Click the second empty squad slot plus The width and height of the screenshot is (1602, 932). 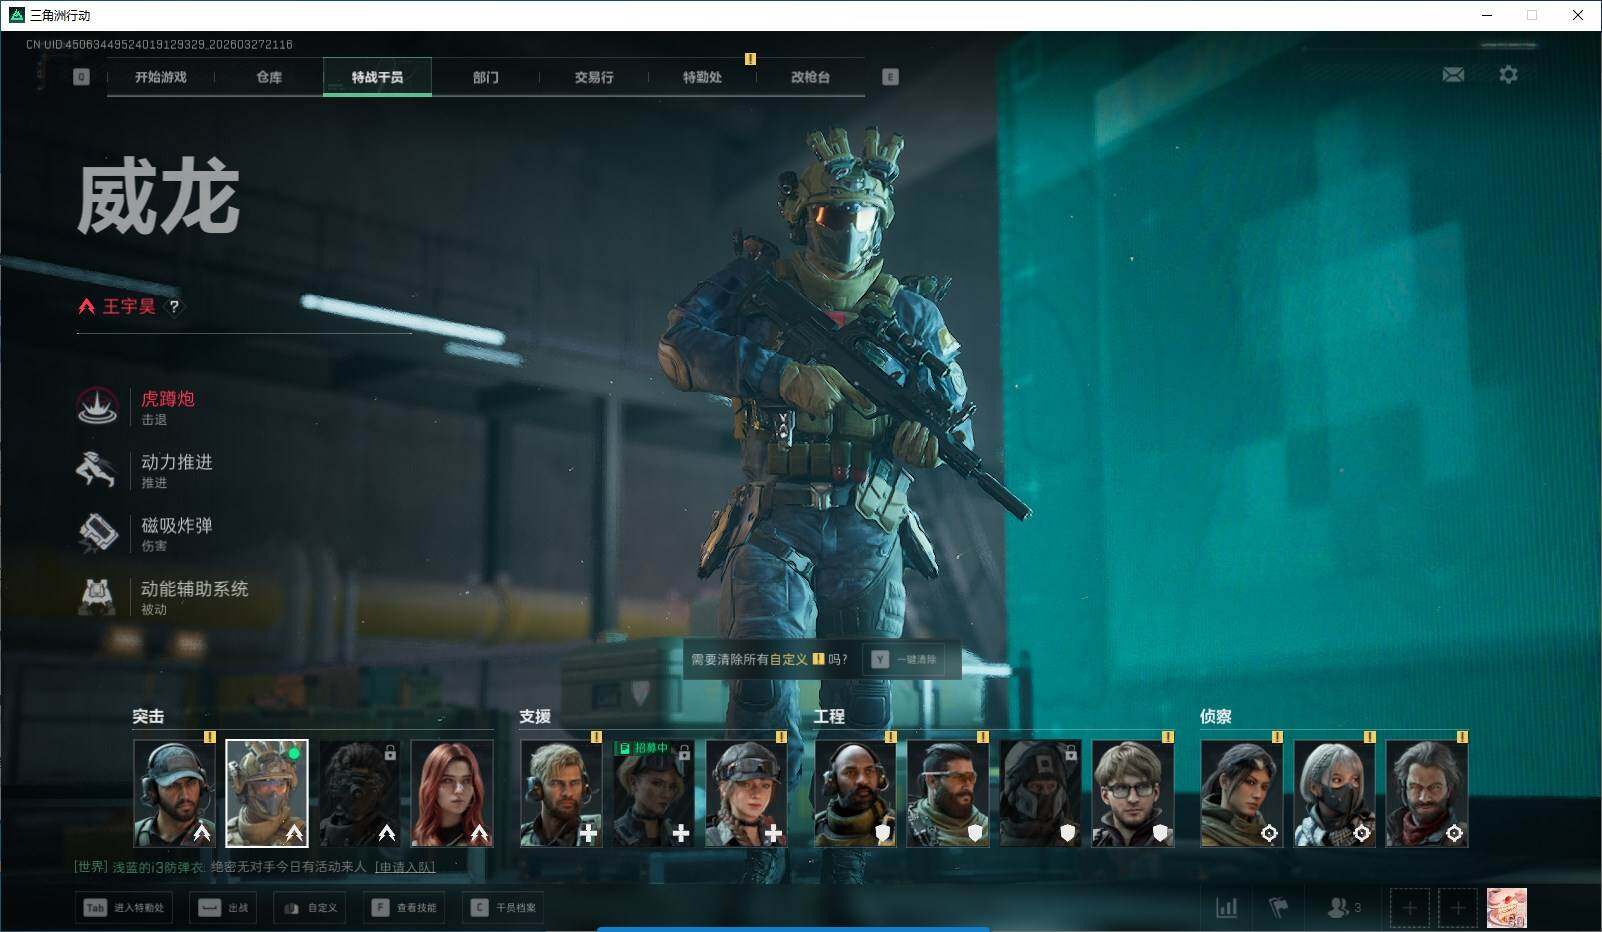tap(1458, 908)
